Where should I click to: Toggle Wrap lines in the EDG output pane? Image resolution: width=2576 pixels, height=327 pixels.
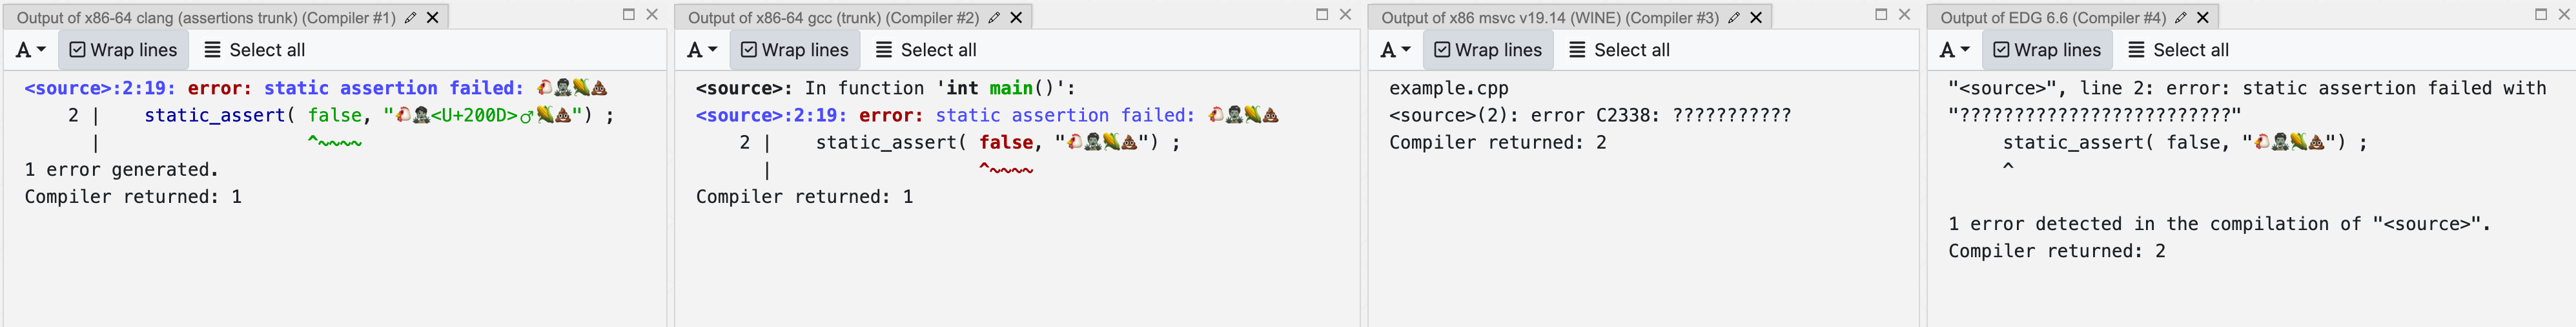(2047, 50)
